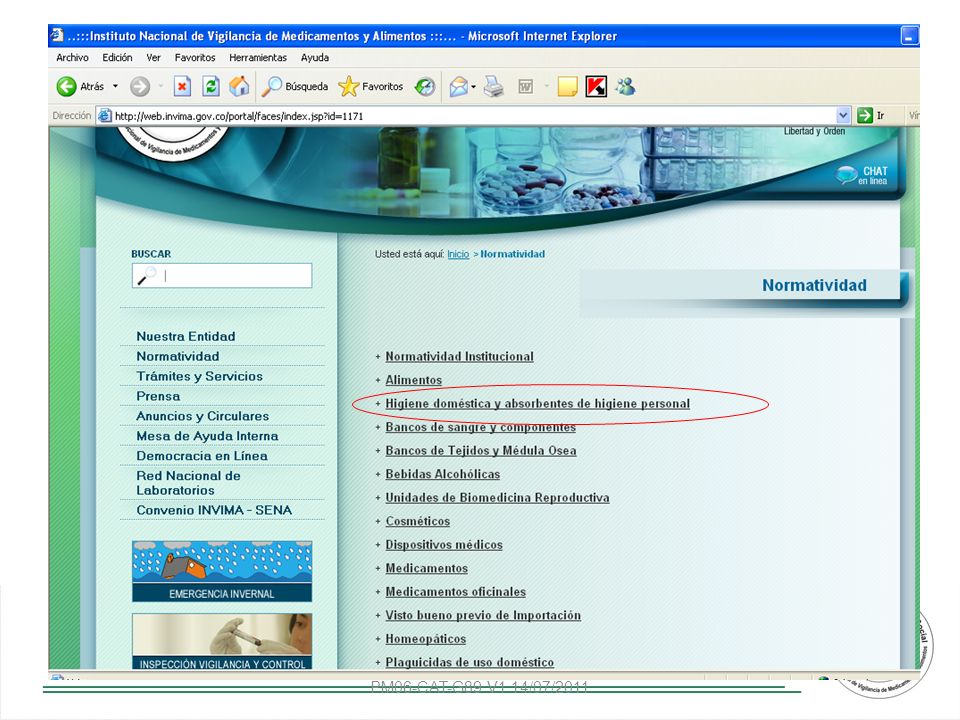The height and width of the screenshot is (720, 960).
Task: Minimize the Internet Explorer window
Action: click(909, 36)
